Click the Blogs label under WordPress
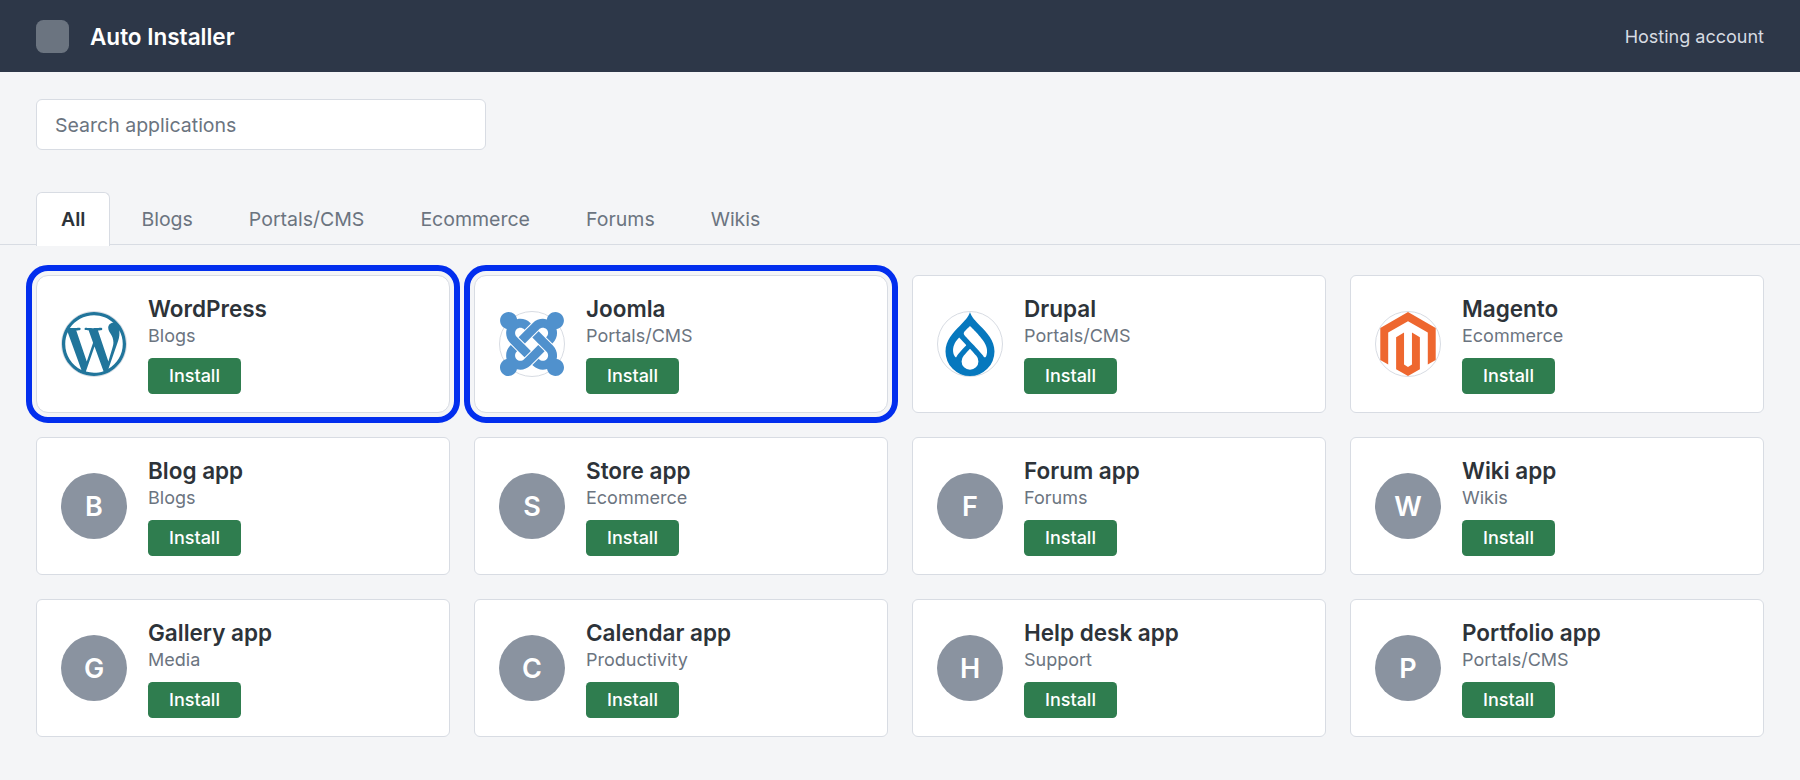Viewport: 1800px width, 780px height. (171, 337)
